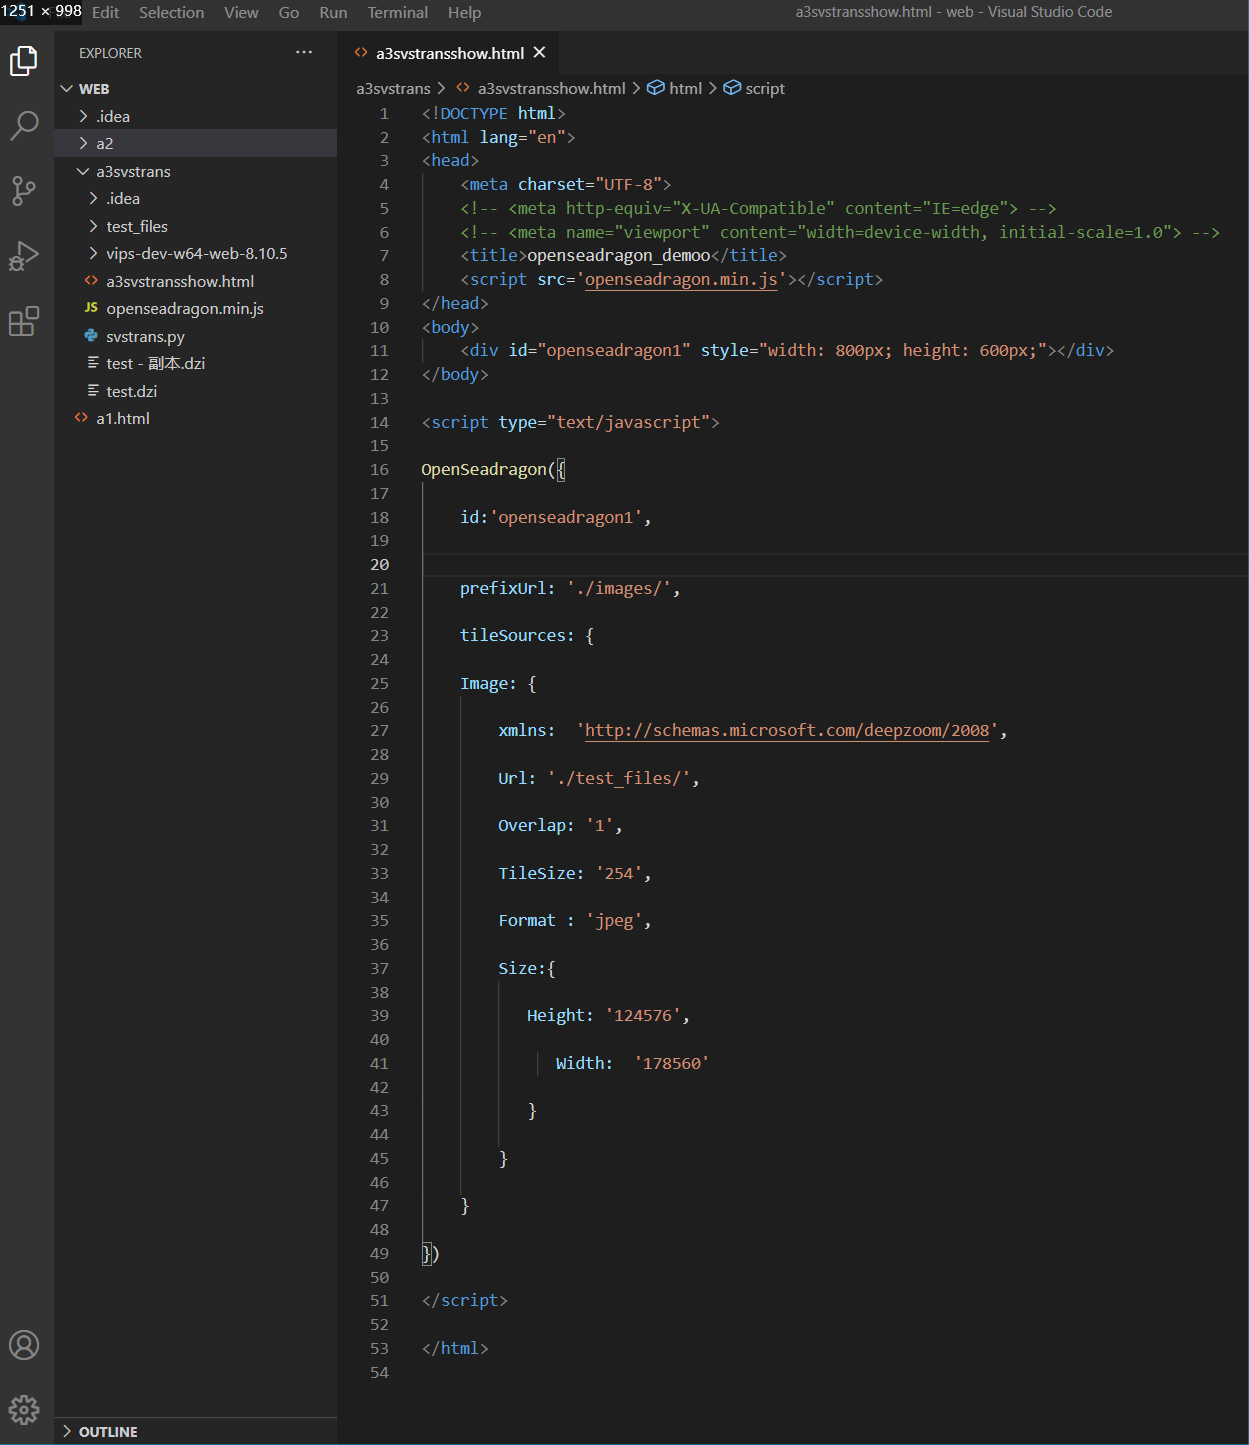Viewport: 1249px width, 1445px height.
Task: Place cursor on the 'tileSources' property
Action: click(512, 635)
